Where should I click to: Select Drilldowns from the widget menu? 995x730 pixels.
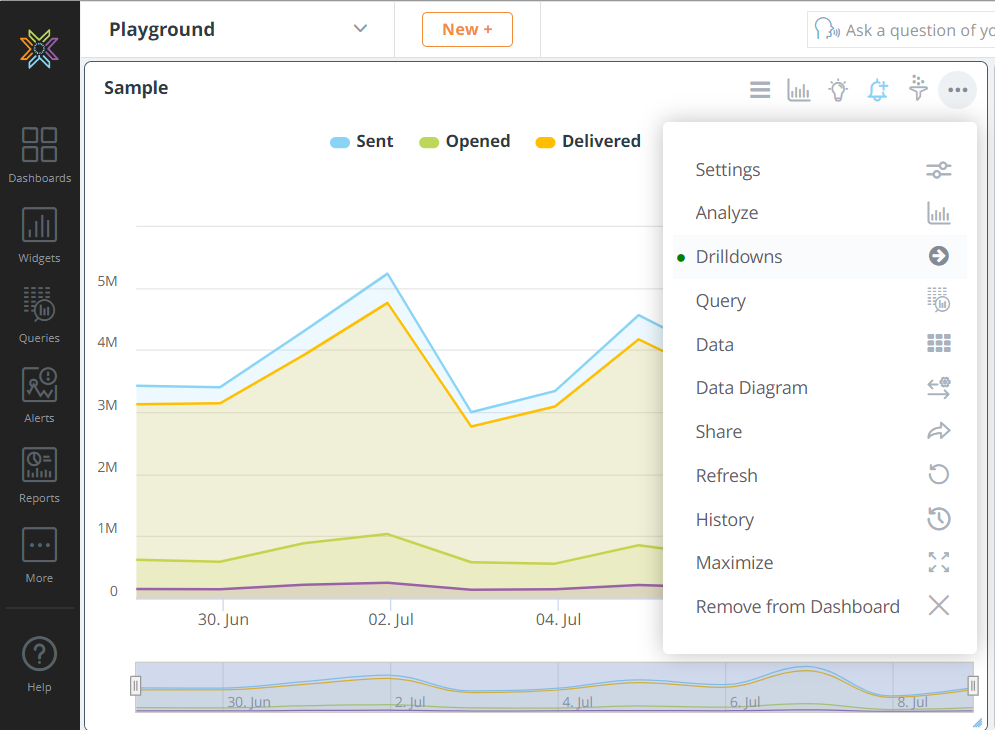[x=739, y=257]
